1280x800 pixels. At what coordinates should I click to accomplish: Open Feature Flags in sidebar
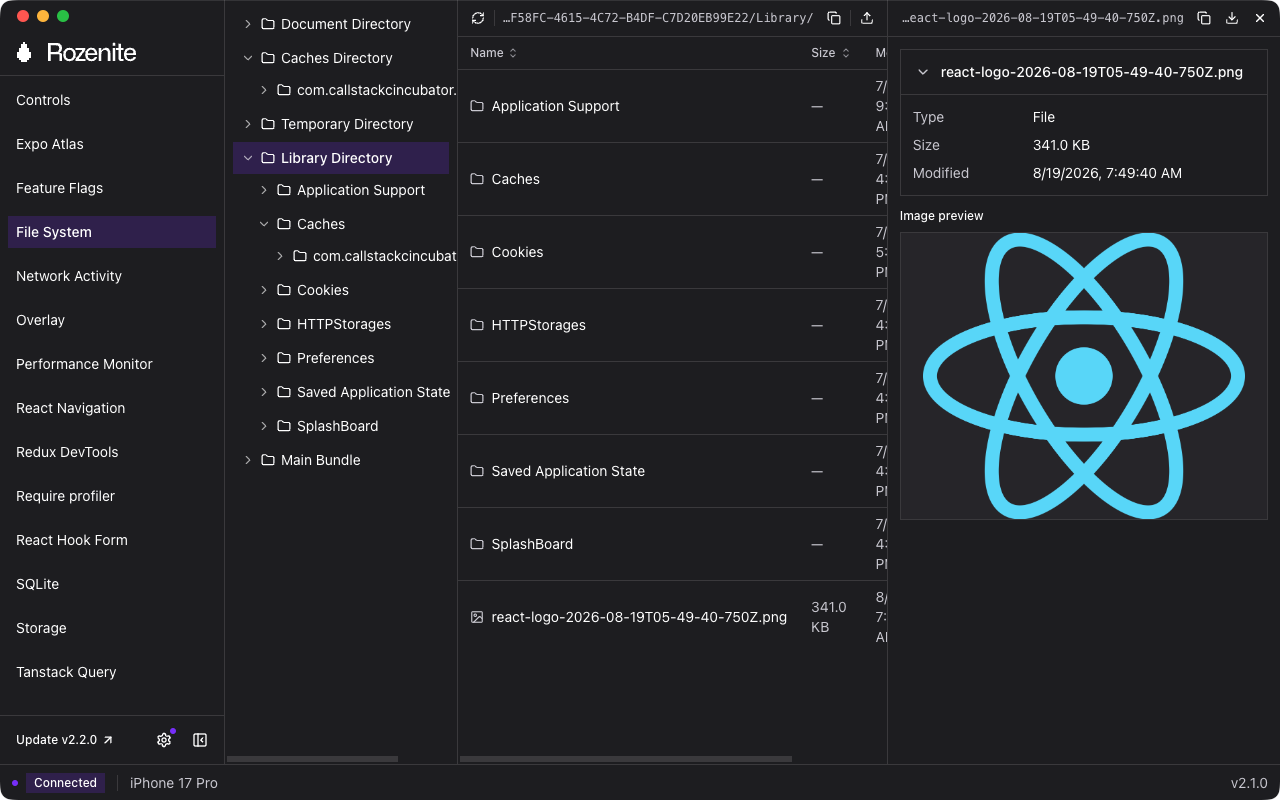tap(112, 188)
